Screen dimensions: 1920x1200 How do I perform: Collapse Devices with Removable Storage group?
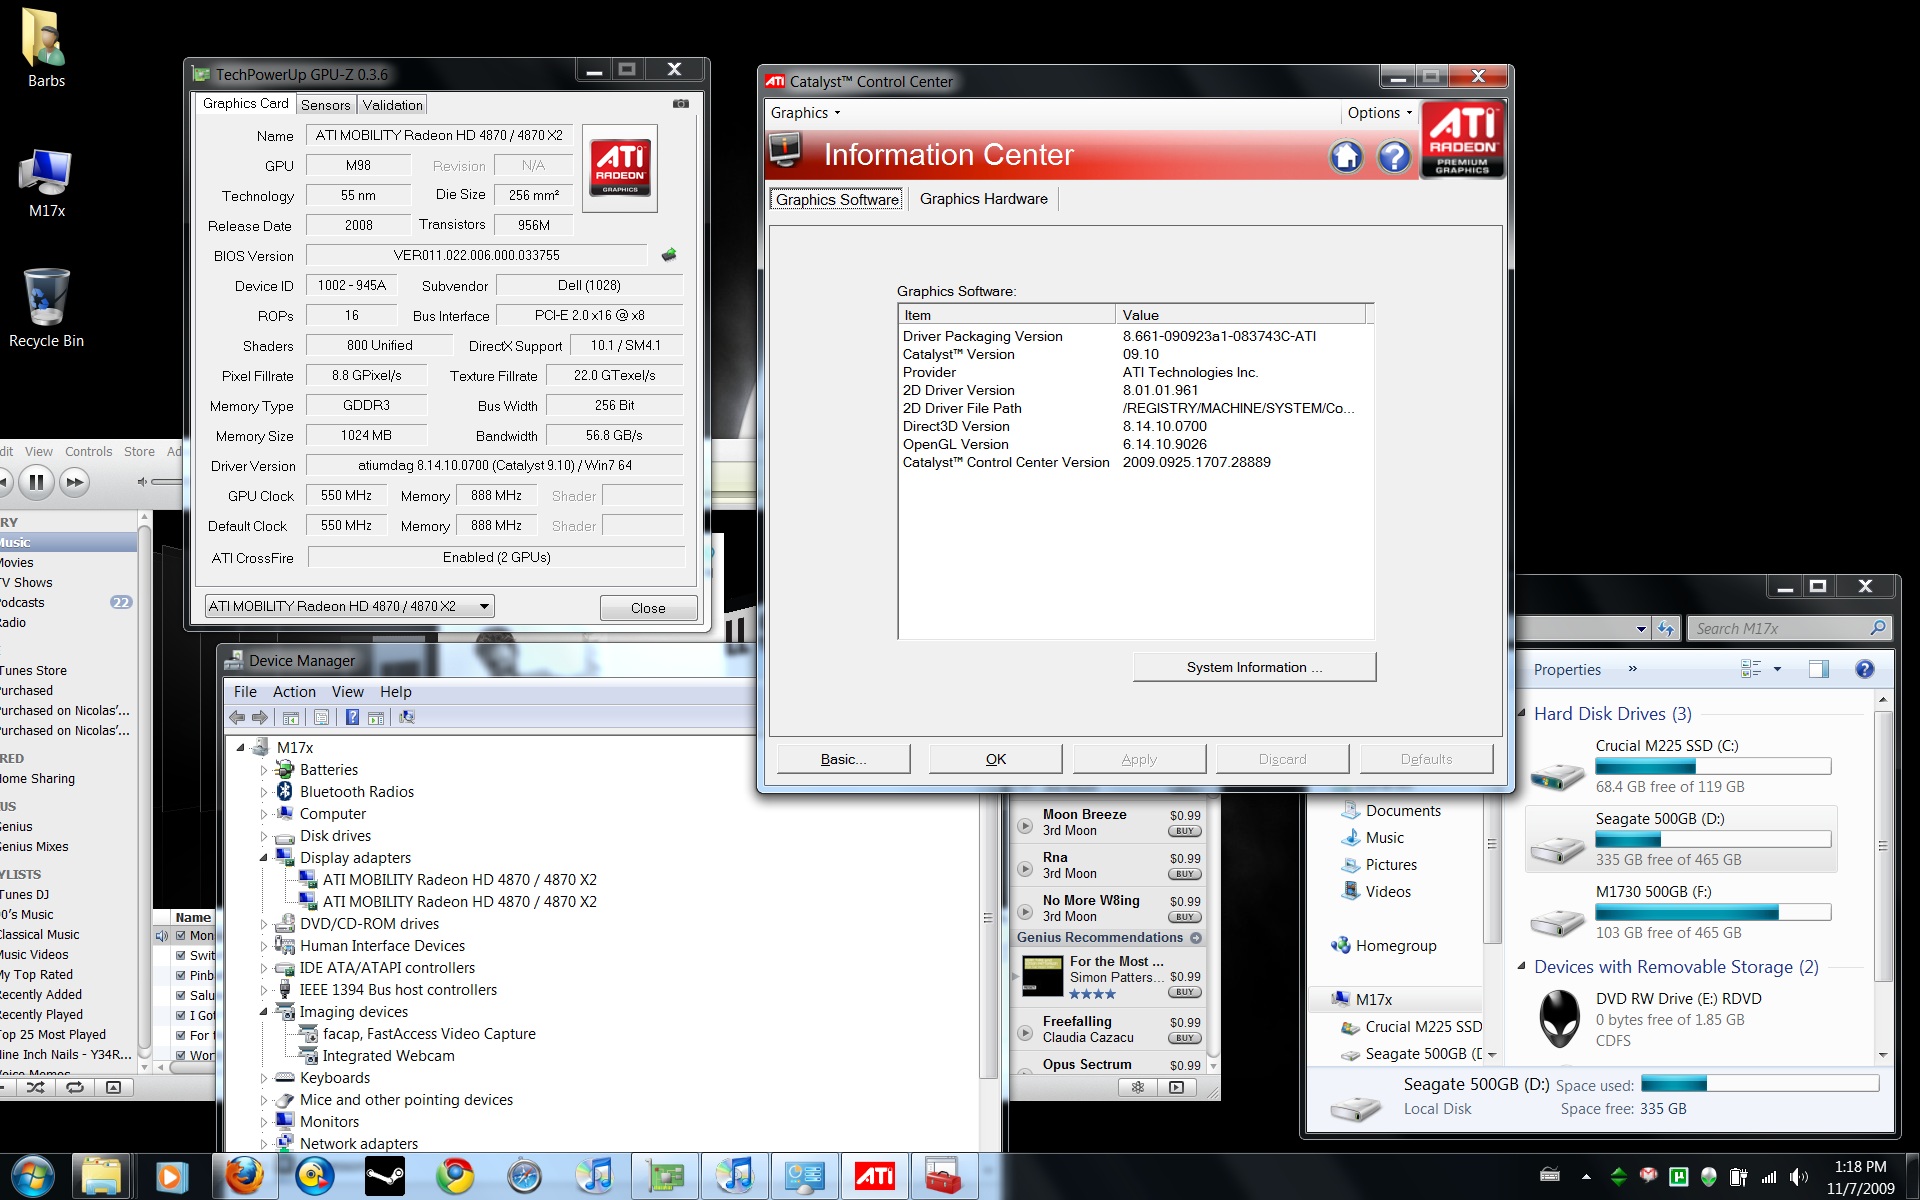tap(1522, 967)
